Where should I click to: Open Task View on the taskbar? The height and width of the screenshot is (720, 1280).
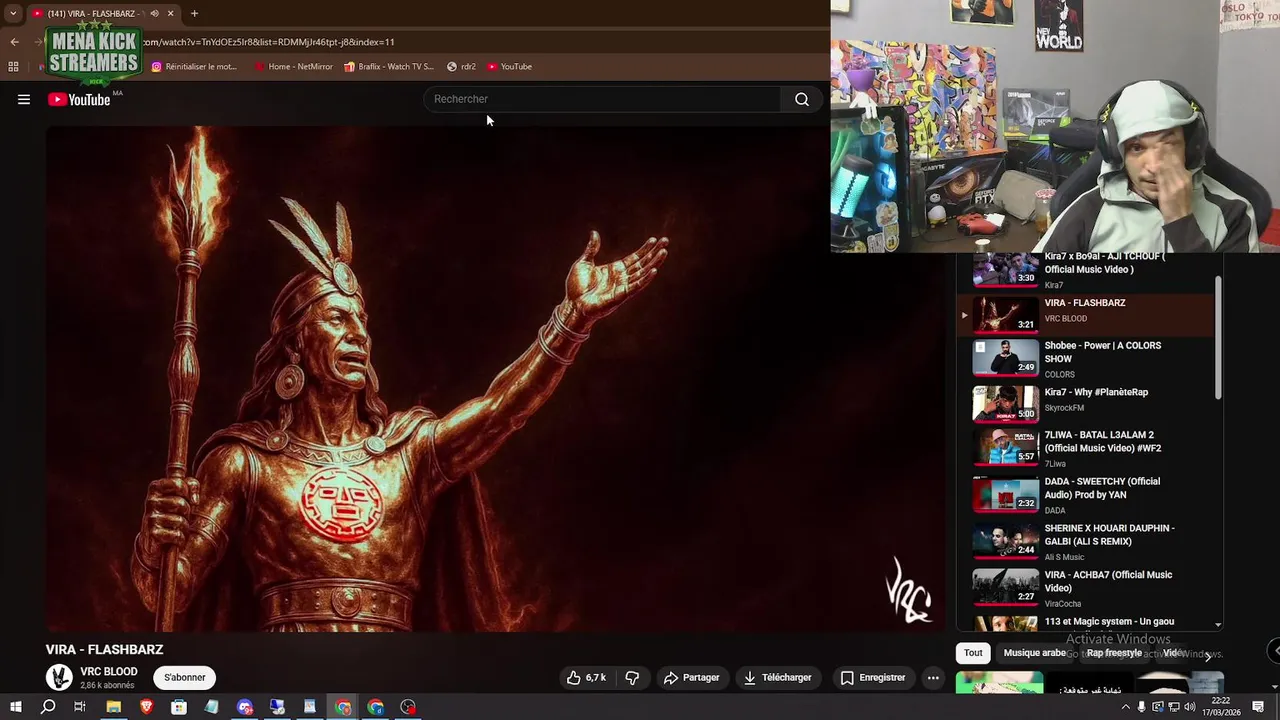[x=80, y=707]
